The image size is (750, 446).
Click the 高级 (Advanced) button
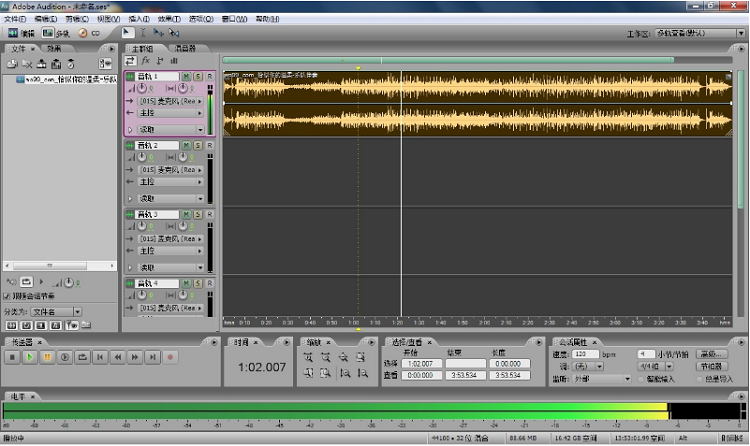pyautogui.click(x=711, y=354)
